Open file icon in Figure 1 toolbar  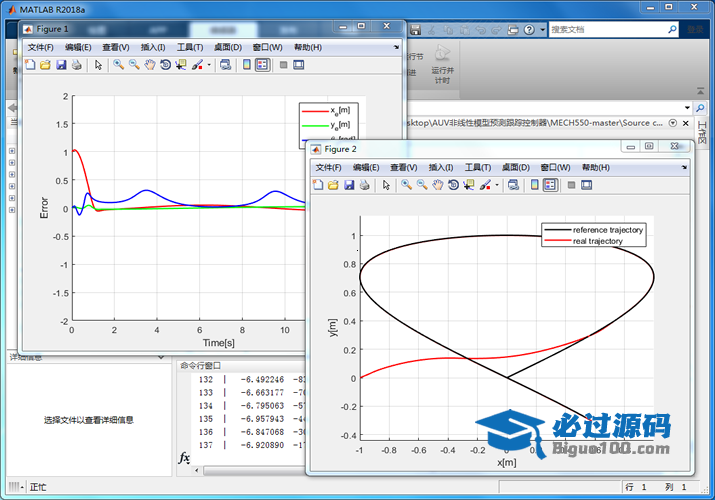pos(45,65)
